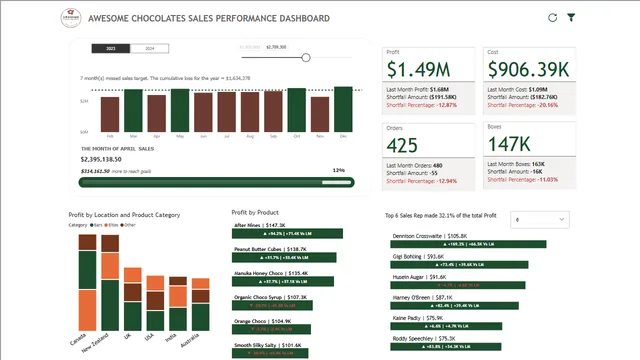Click Profit card's Shortfall Percentage -12.87% text
Screen dimensions: 640x360
(x=422, y=105)
